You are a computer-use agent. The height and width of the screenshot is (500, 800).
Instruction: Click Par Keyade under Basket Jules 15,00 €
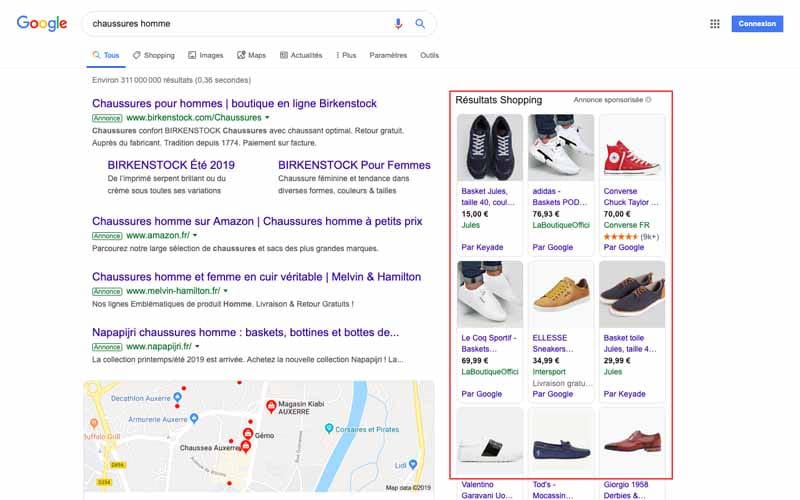pos(482,247)
